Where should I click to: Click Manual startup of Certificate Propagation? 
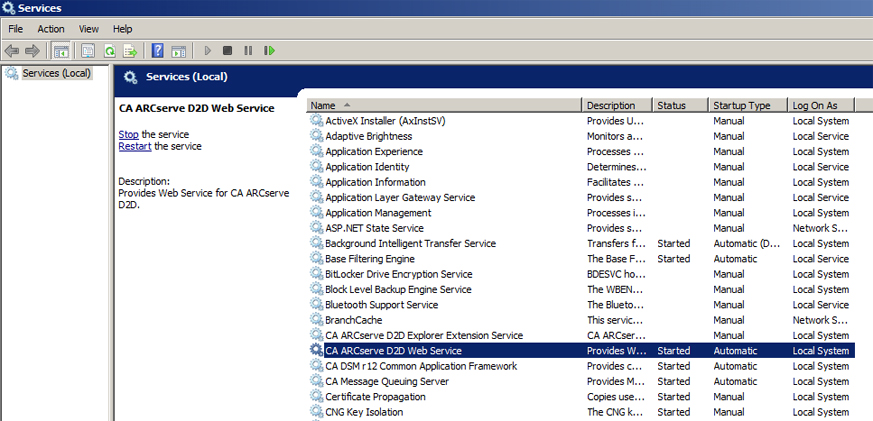coord(729,396)
